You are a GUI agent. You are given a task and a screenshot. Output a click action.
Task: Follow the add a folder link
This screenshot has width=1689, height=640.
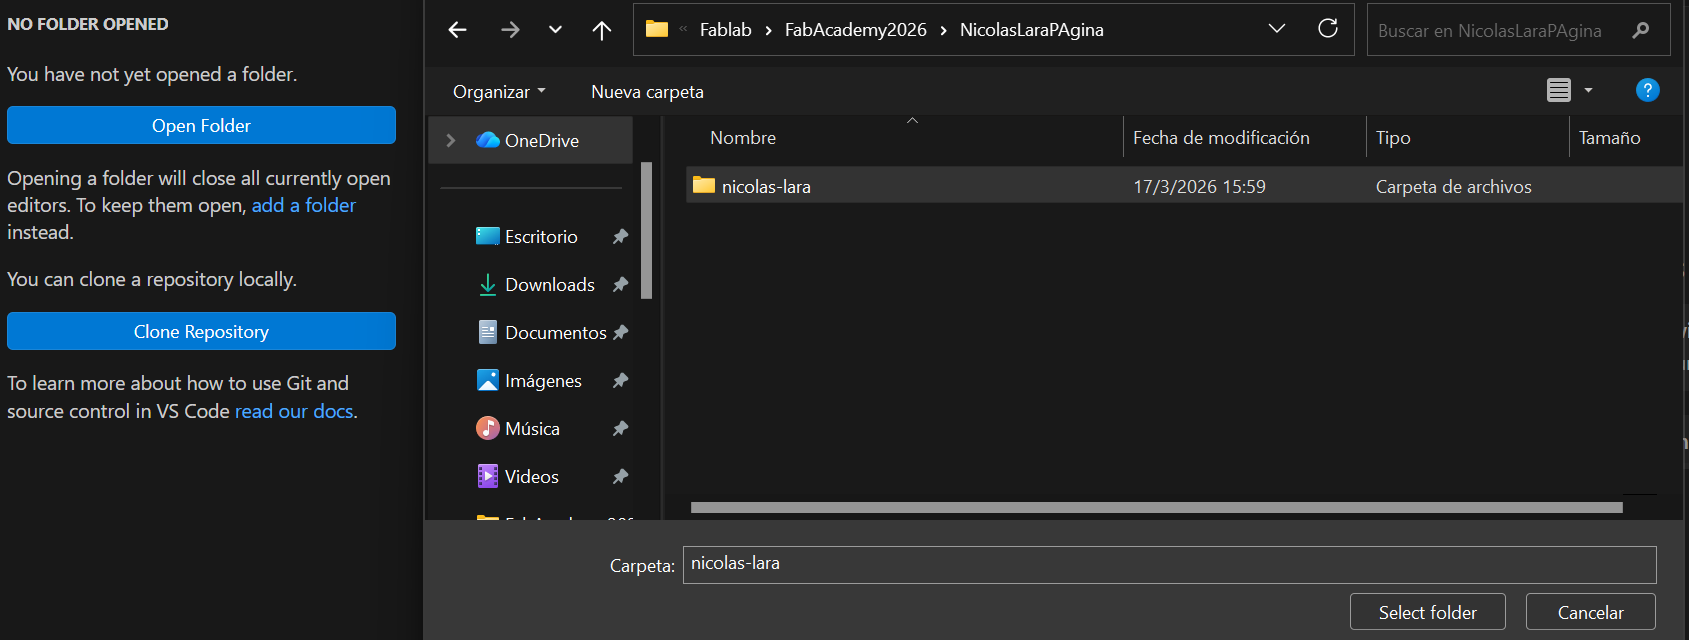coord(303,205)
